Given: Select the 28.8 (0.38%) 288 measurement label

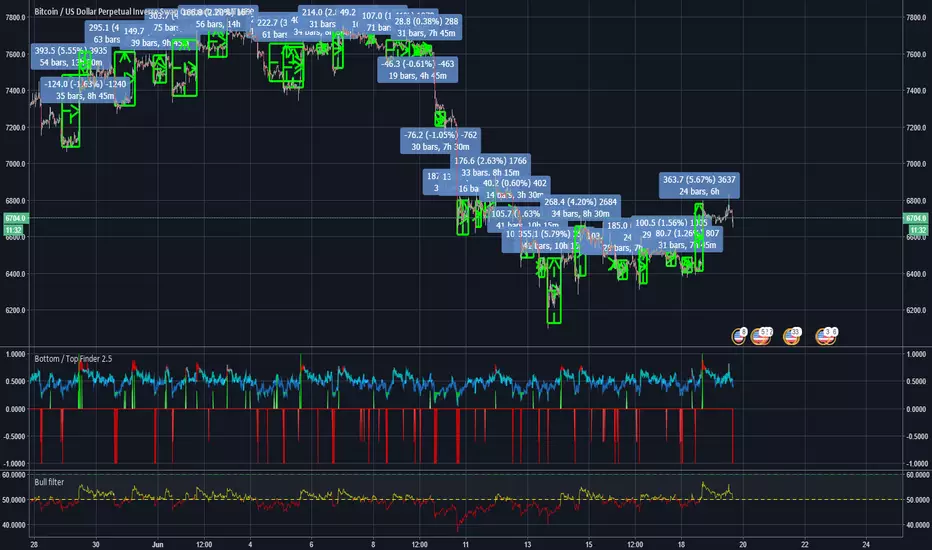Looking at the screenshot, I should tap(426, 27).
